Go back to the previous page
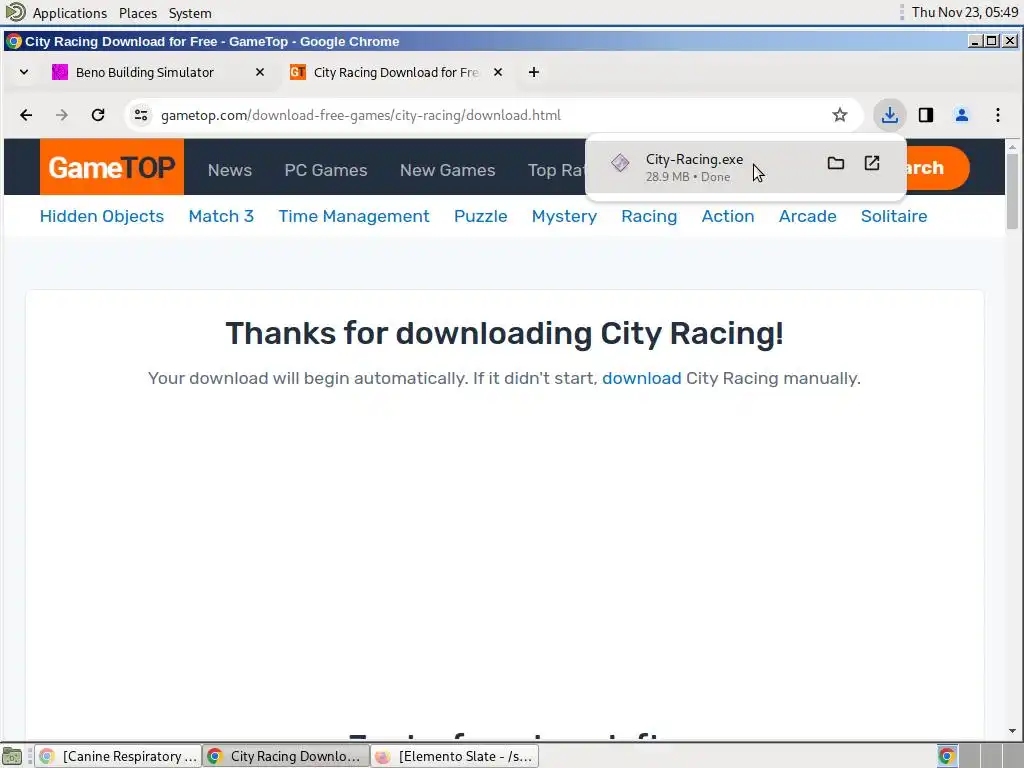 point(26,116)
